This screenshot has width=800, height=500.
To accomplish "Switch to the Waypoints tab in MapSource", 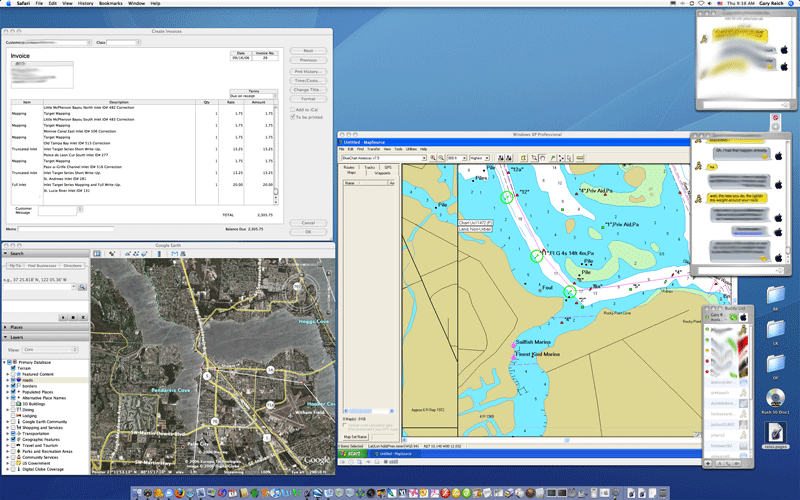I will (x=382, y=173).
